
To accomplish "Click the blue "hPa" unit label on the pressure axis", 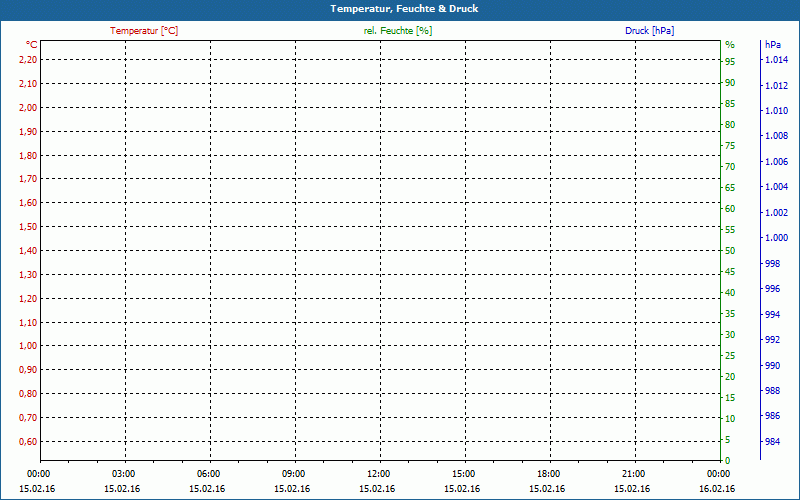I will [x=773, y=45].
